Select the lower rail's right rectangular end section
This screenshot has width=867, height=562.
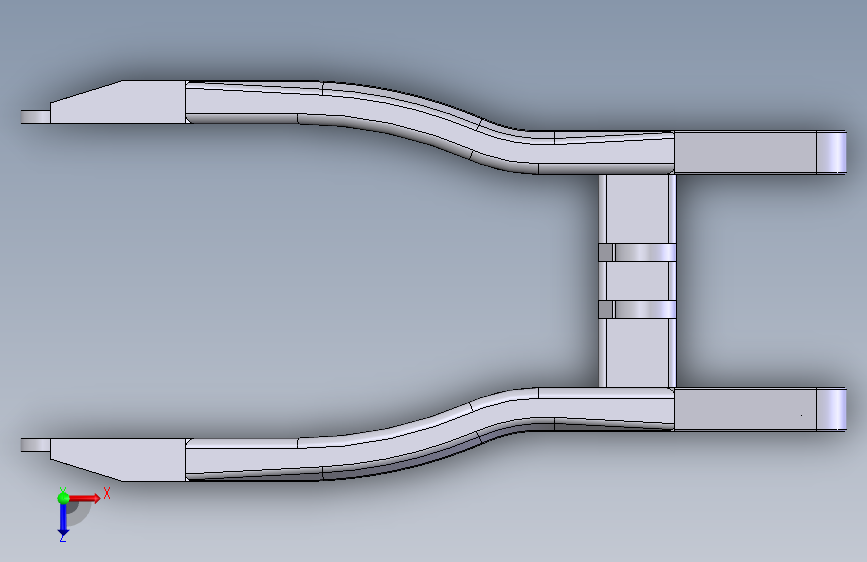[745, 409]
